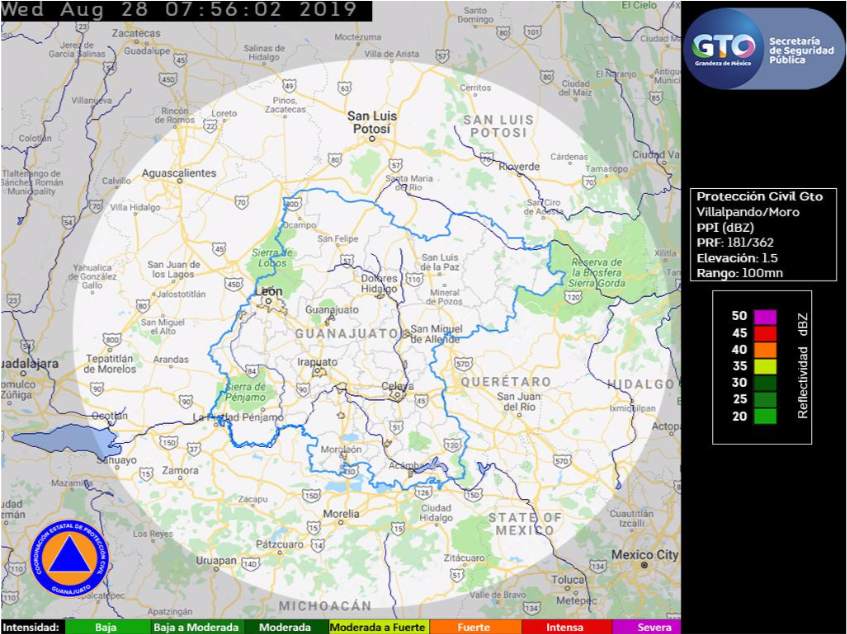Click the HIDALGO state label
This screenshot has width=847, height=634.
click(x=641, y=384)
